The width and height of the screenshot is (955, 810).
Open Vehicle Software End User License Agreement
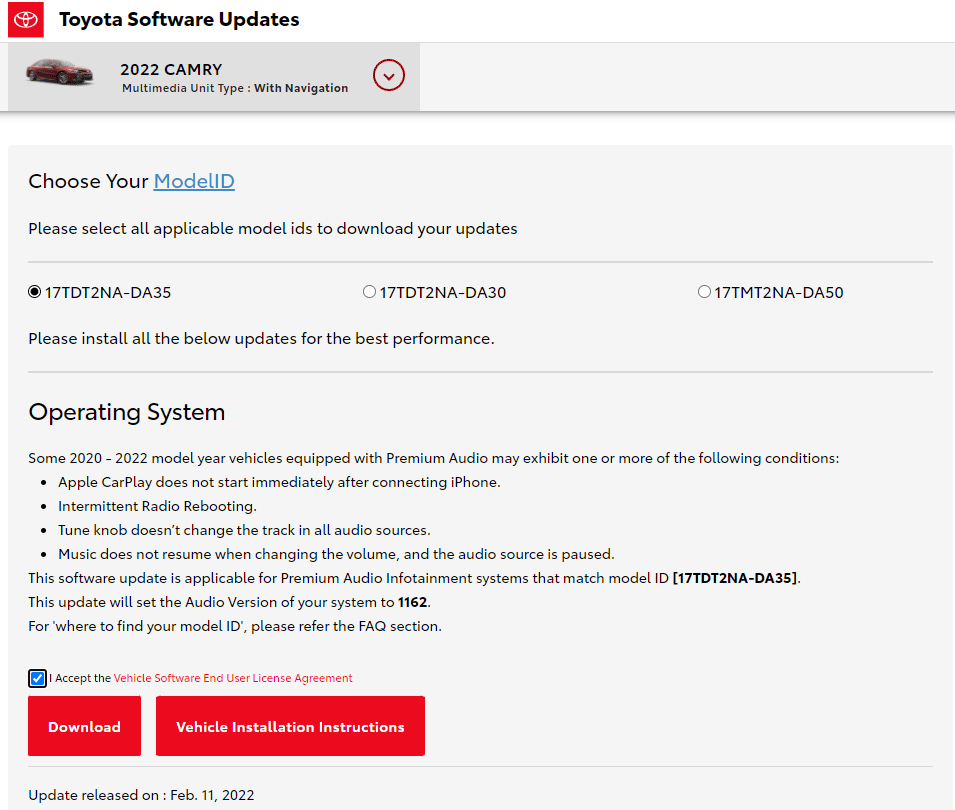tap(233, 678)
